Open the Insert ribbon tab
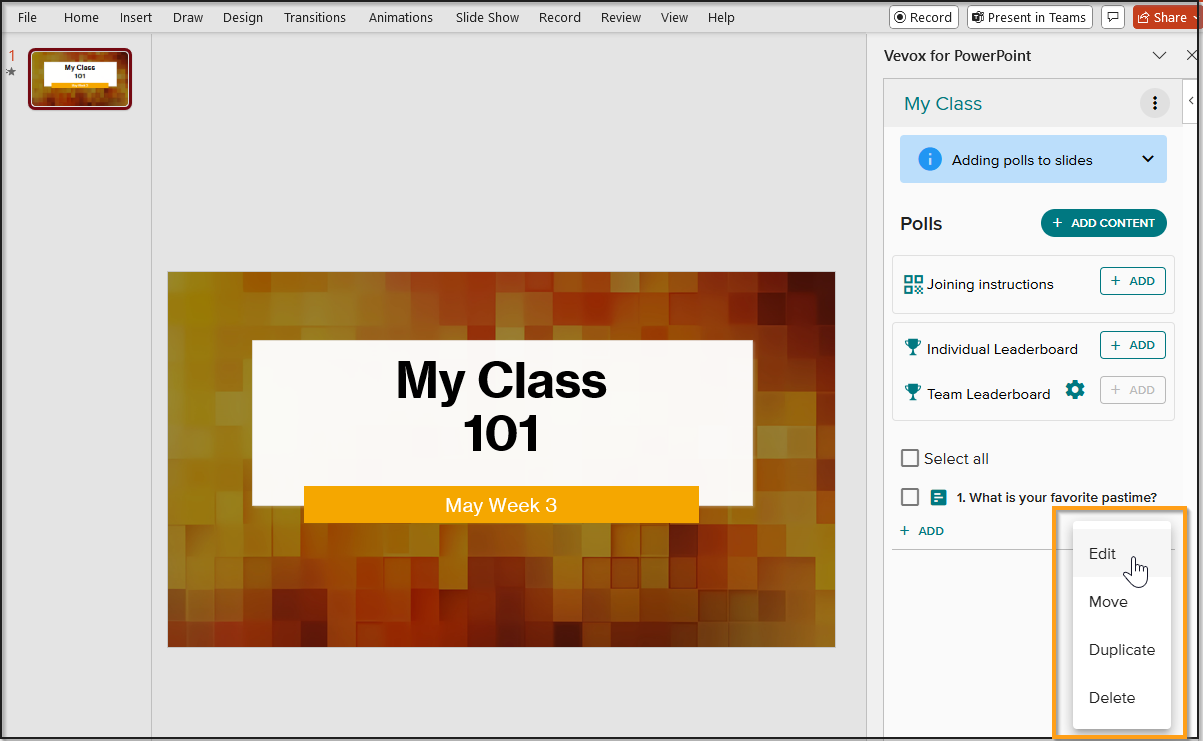The image size is (1203, 741). click(136, 17)
